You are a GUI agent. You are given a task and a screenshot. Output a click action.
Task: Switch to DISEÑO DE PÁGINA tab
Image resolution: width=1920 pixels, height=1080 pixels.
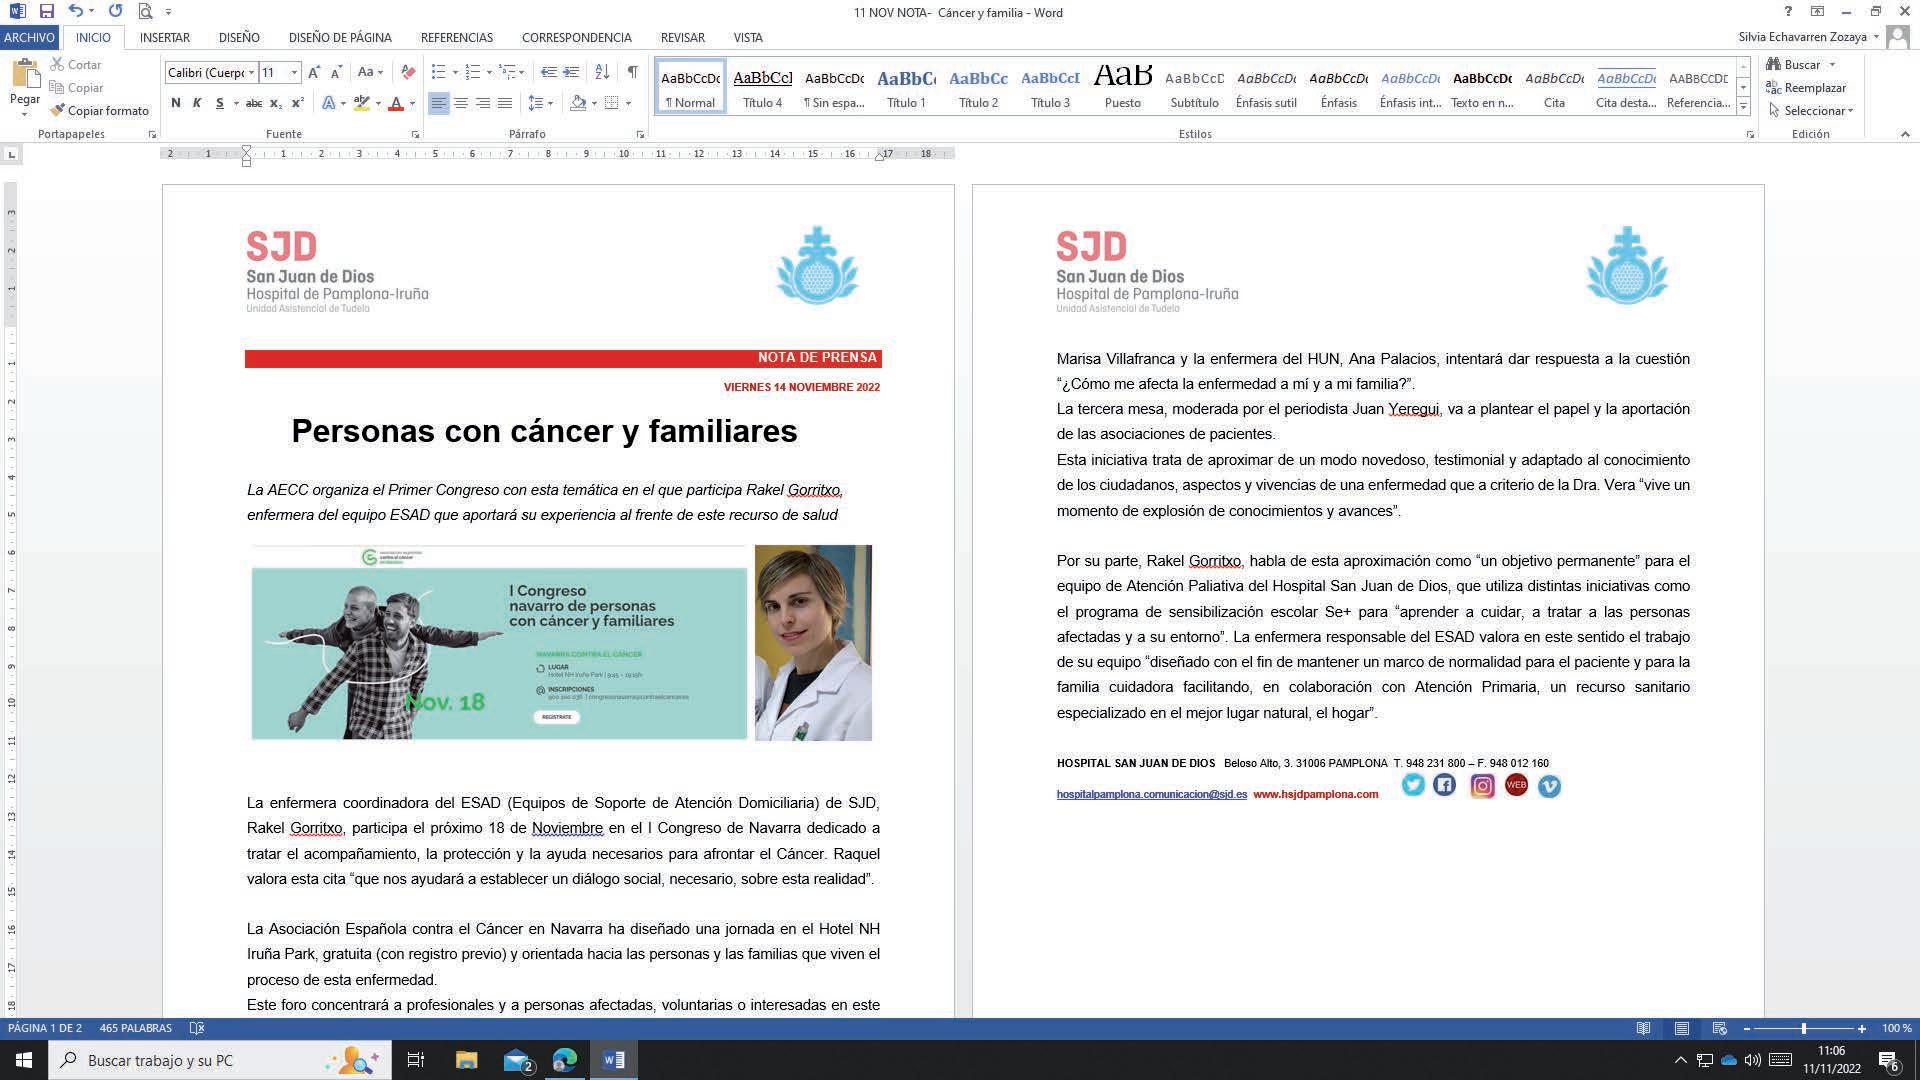pyautogui.click(x=340, y=37)
